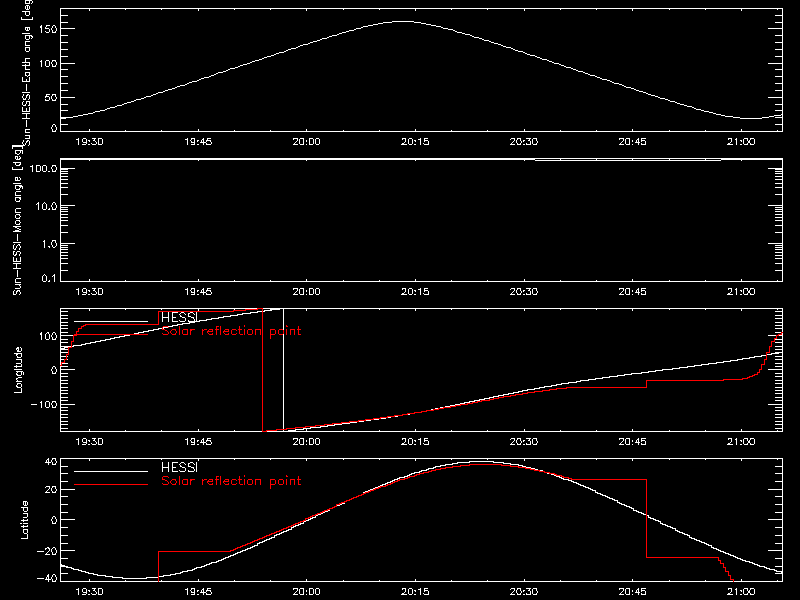Click the 50 tick label on Earth angle plot
800x600 pixels.
point(51,97)
